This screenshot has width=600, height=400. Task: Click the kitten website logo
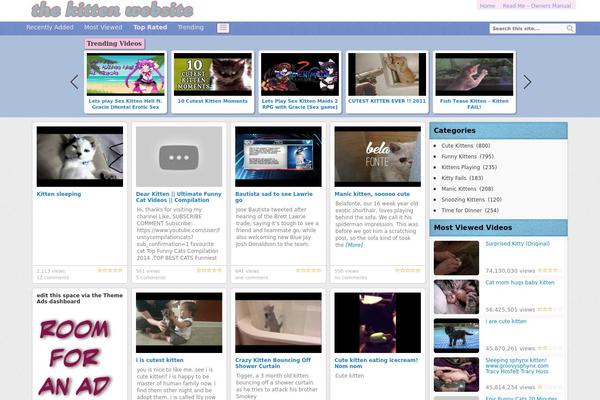pos(112,10)
